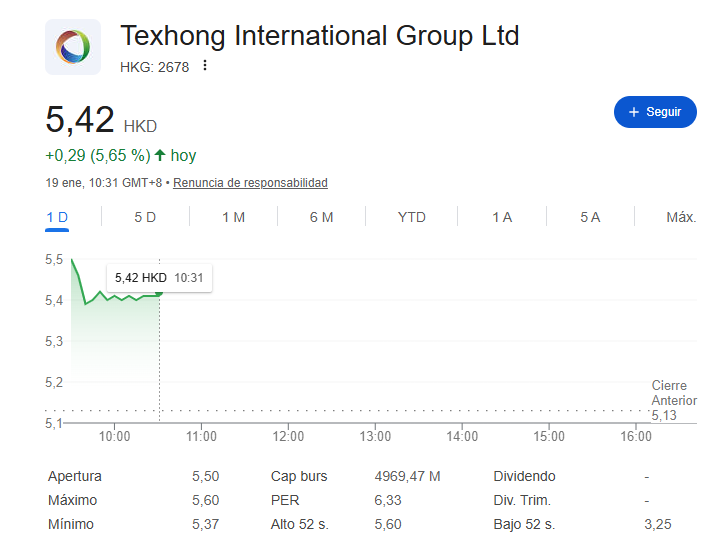
Task: Switch to the 5 D chart tab
Action: click(145, 217)
